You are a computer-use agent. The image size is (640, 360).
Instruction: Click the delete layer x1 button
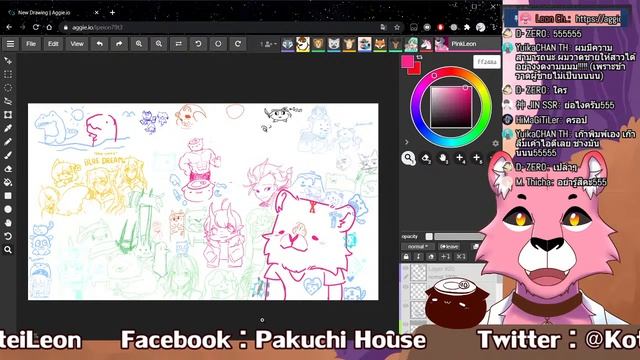(460, 257)
